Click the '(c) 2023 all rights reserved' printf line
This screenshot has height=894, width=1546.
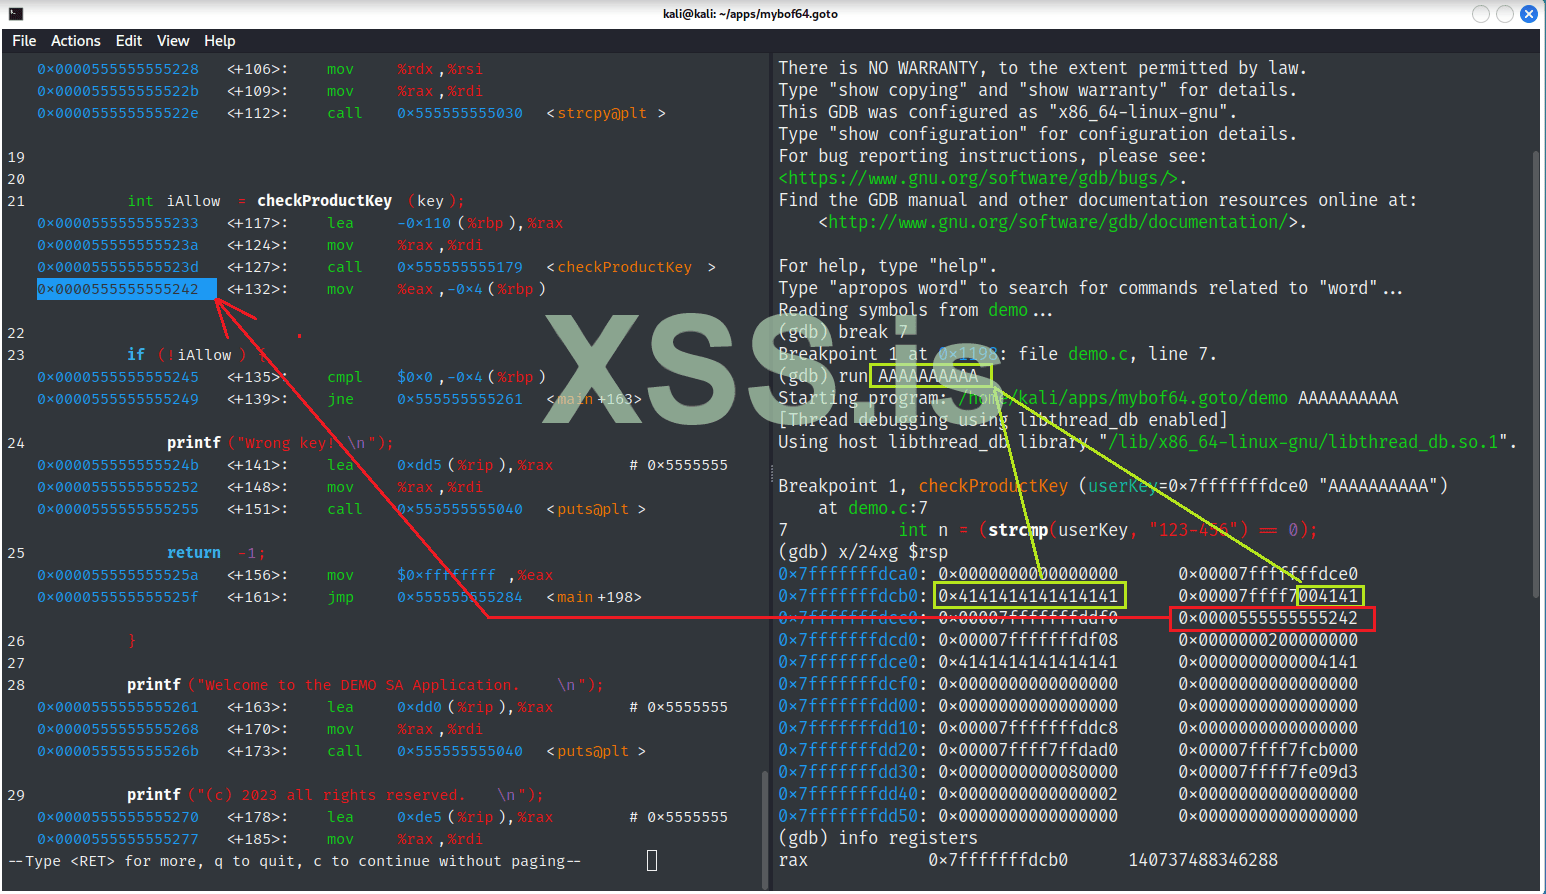tap(335, 795)
